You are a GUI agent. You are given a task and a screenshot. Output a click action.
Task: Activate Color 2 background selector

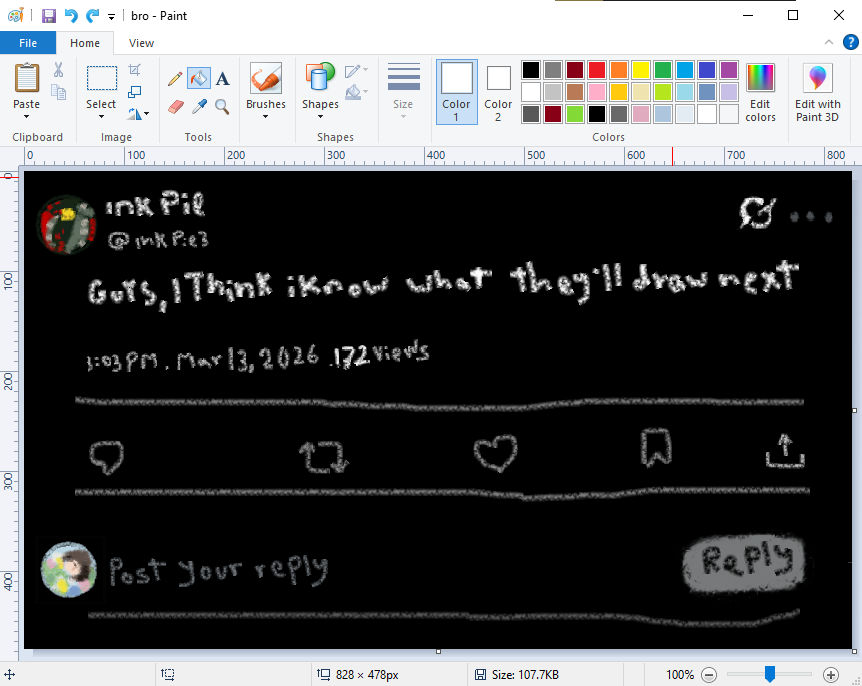point(498,92)
